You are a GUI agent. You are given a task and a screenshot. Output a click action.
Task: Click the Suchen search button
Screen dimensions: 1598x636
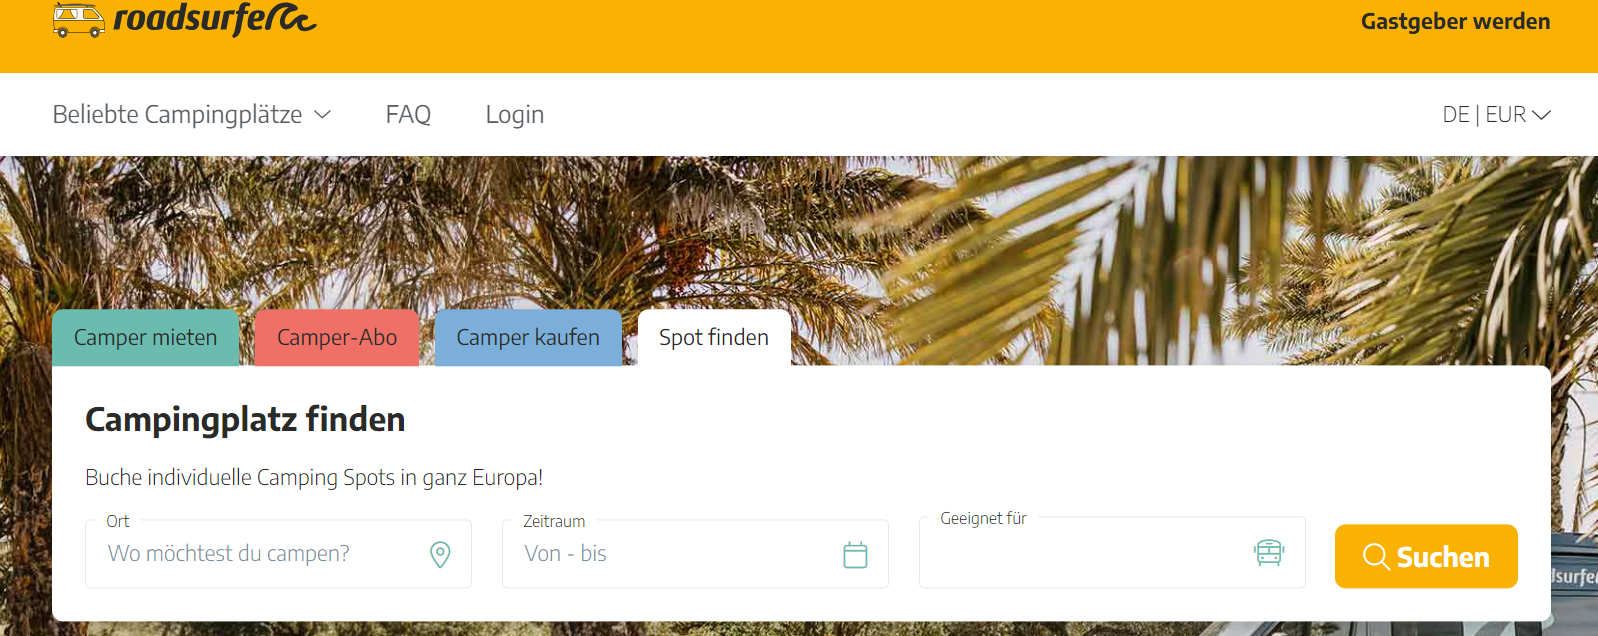point(1426,556)
